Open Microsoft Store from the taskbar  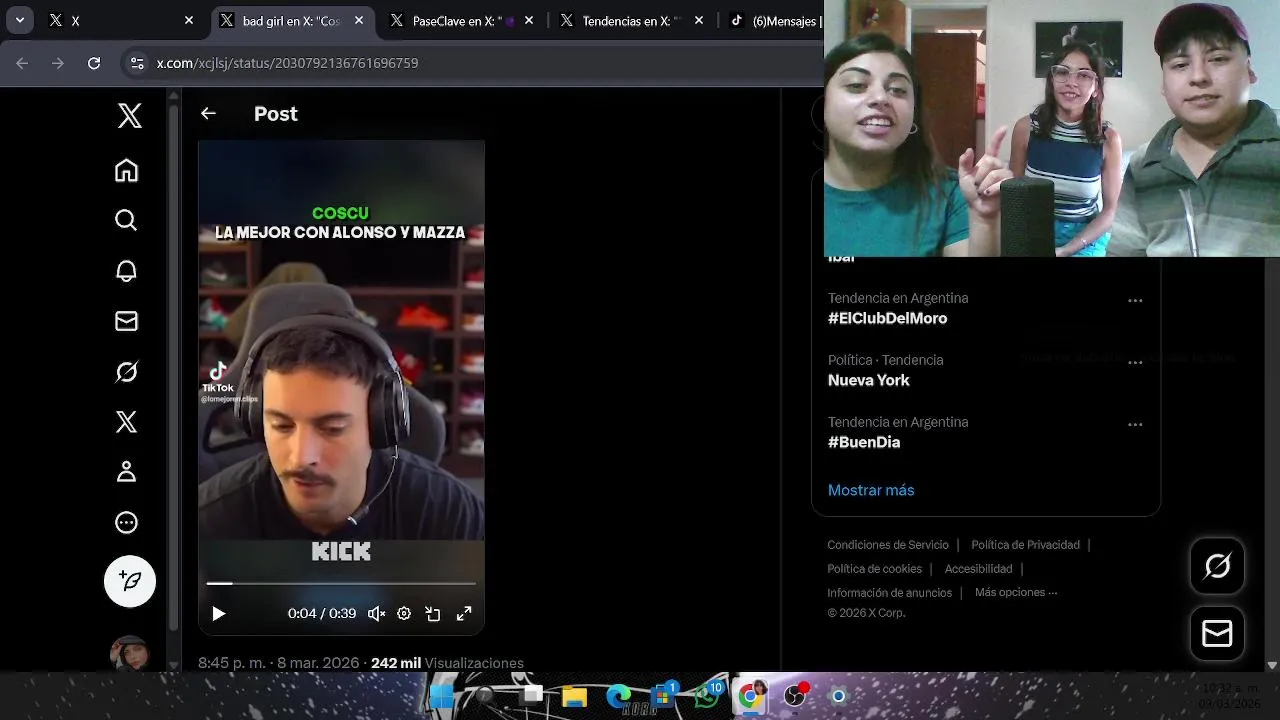coord(663,696)
